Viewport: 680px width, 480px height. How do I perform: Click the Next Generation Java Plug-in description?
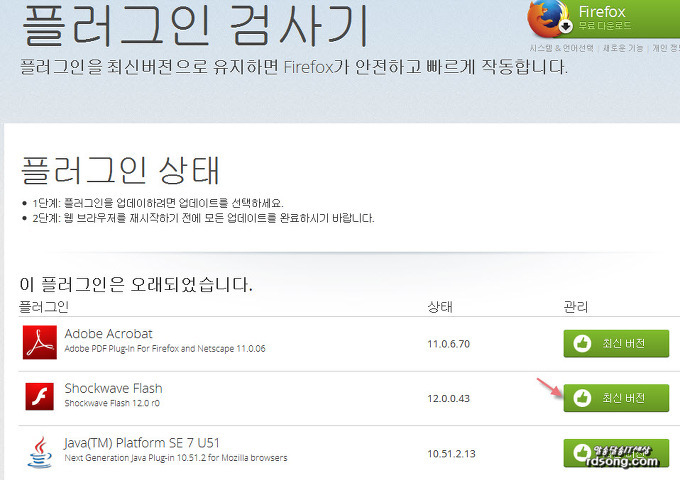(x=176, y=458)
